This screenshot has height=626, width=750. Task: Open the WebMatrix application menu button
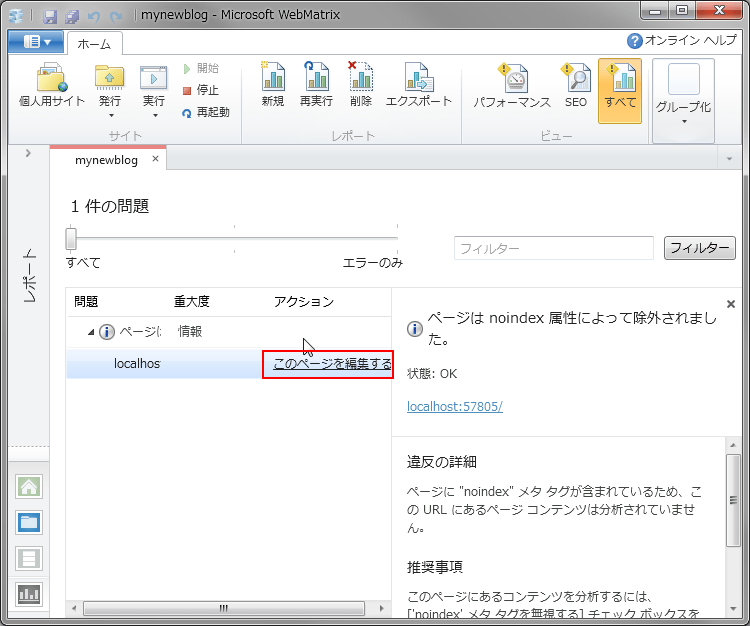(36, 42)
